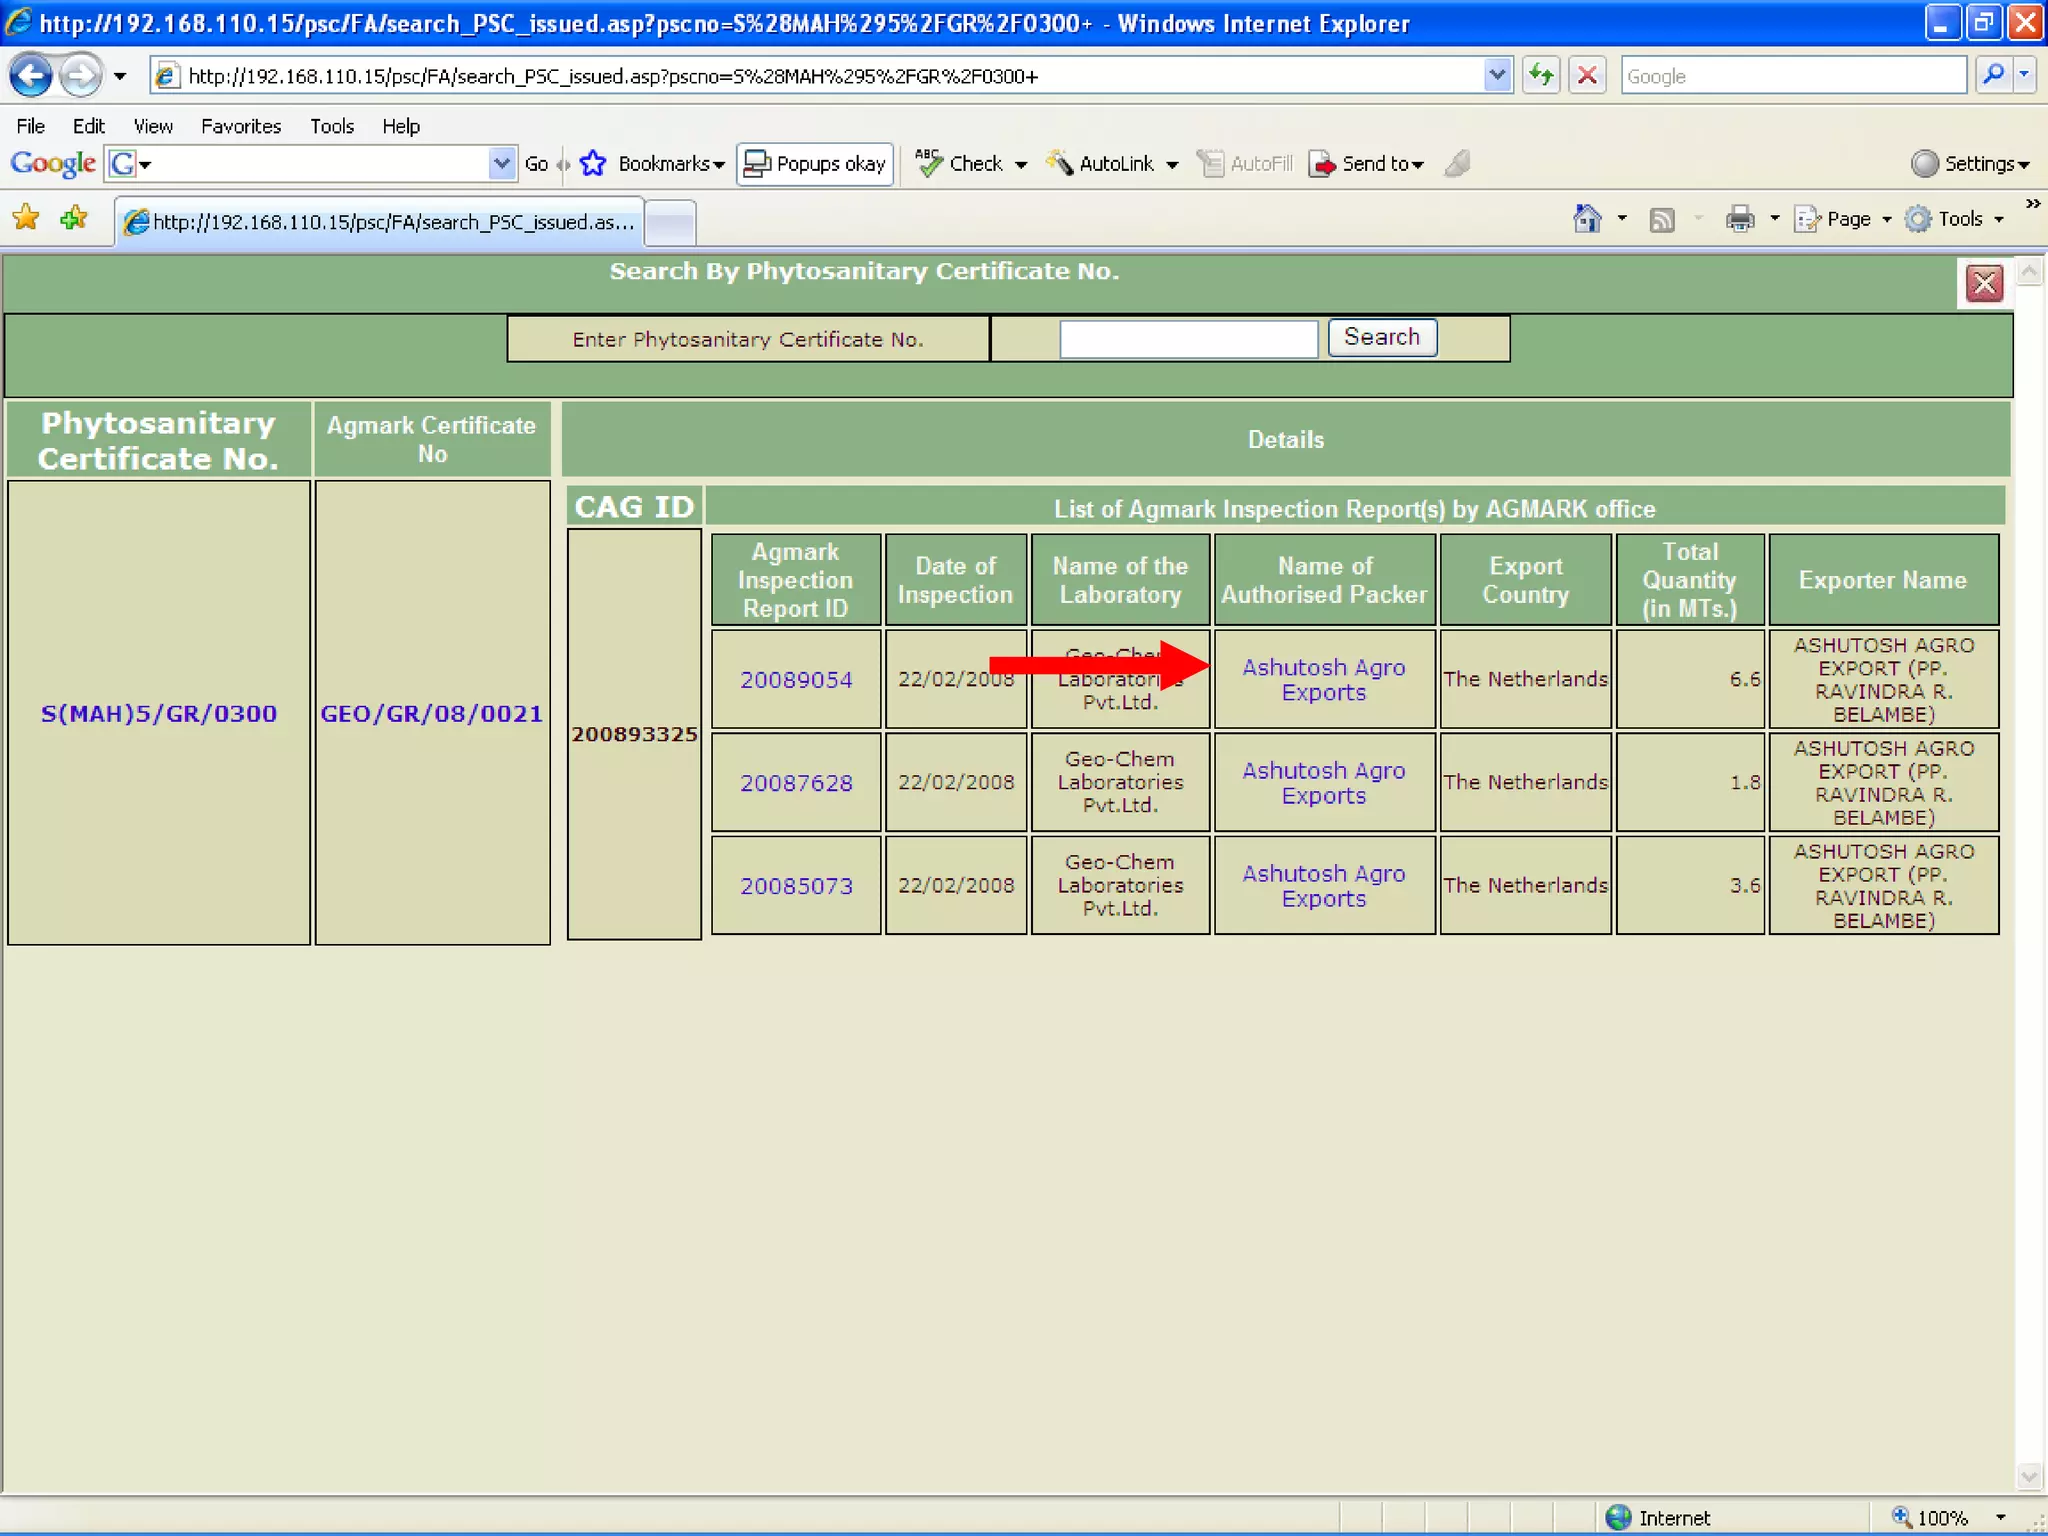Open the Tools menu in menu bar
This screenshot has height=1536, width=2048.
[331, 127]
